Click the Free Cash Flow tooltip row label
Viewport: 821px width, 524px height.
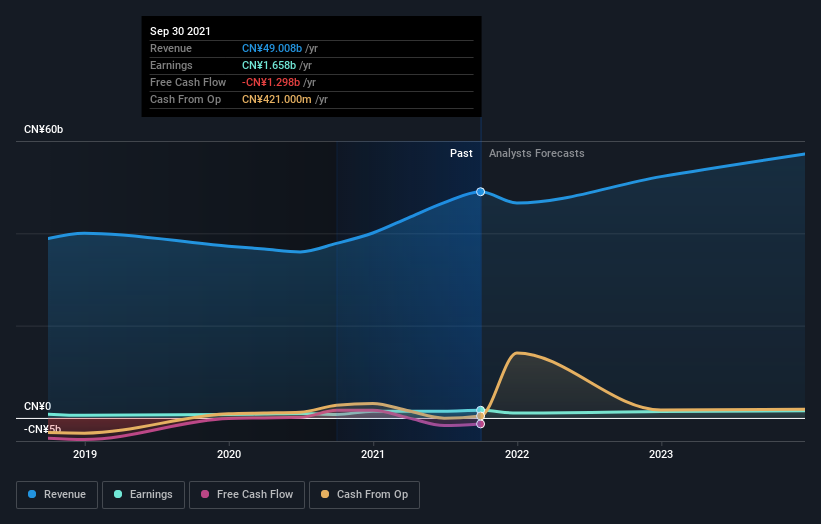click(188, 82)
